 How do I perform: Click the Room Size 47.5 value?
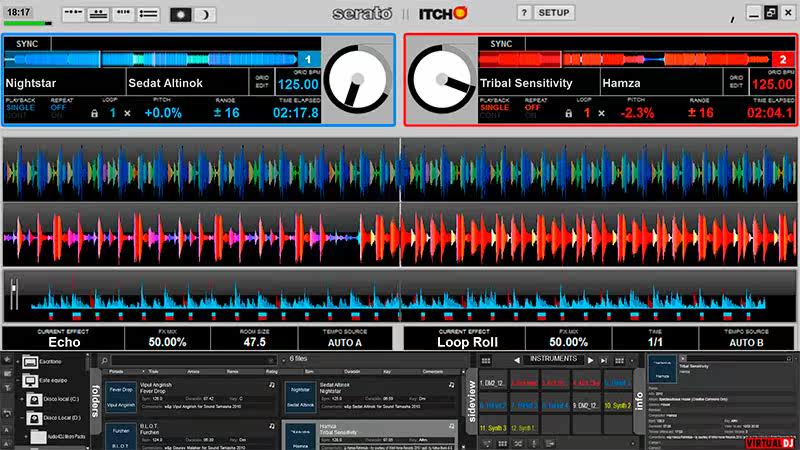point(254,342)
